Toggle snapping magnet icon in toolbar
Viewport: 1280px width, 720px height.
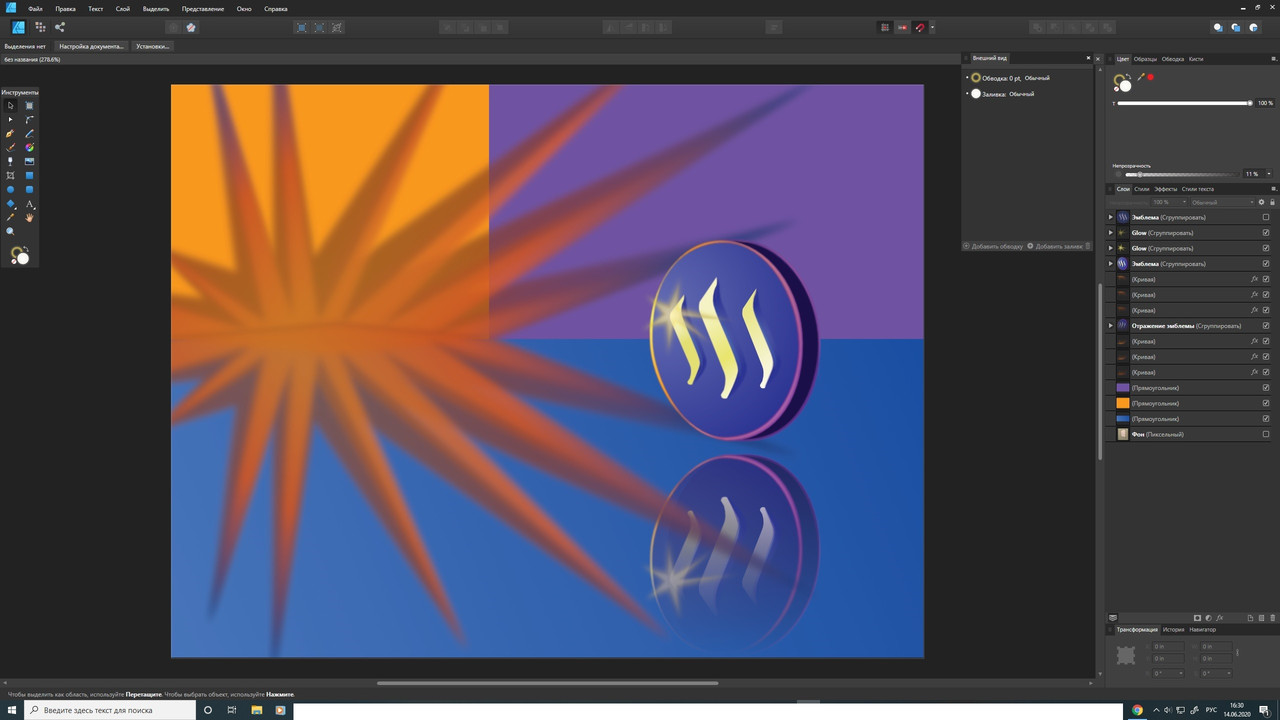(x=920, y=28)
